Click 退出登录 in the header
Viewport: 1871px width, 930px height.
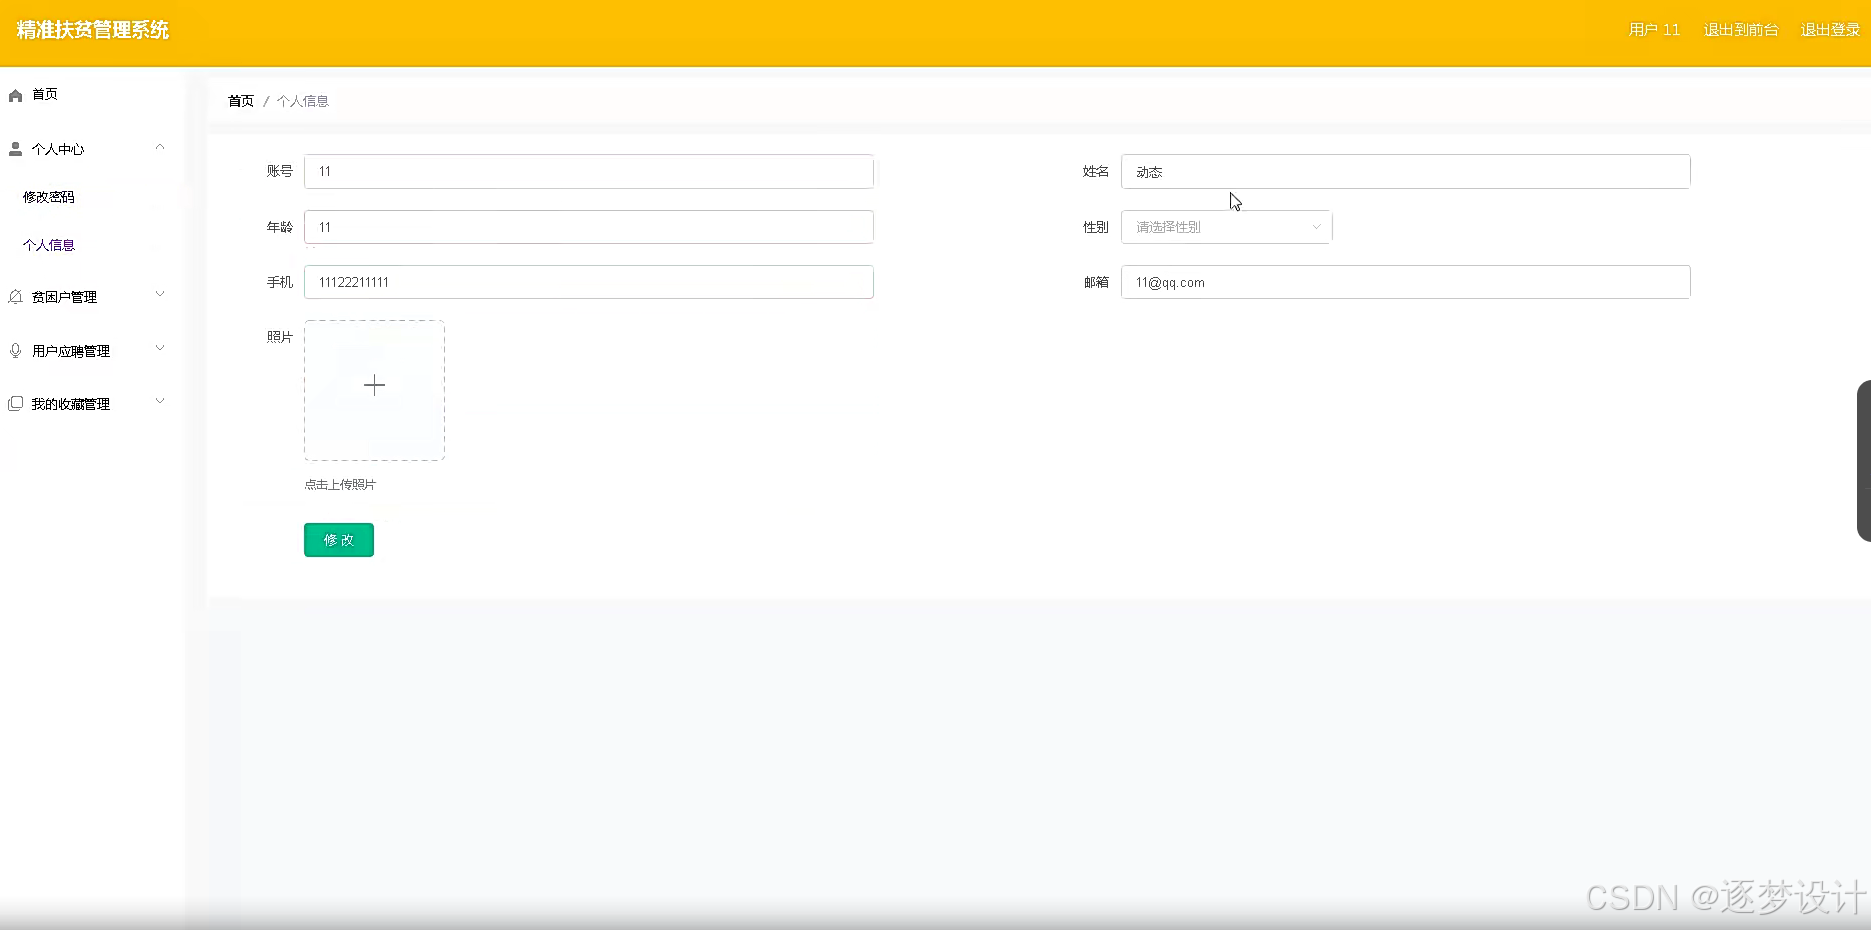[x=1830, y=30]
